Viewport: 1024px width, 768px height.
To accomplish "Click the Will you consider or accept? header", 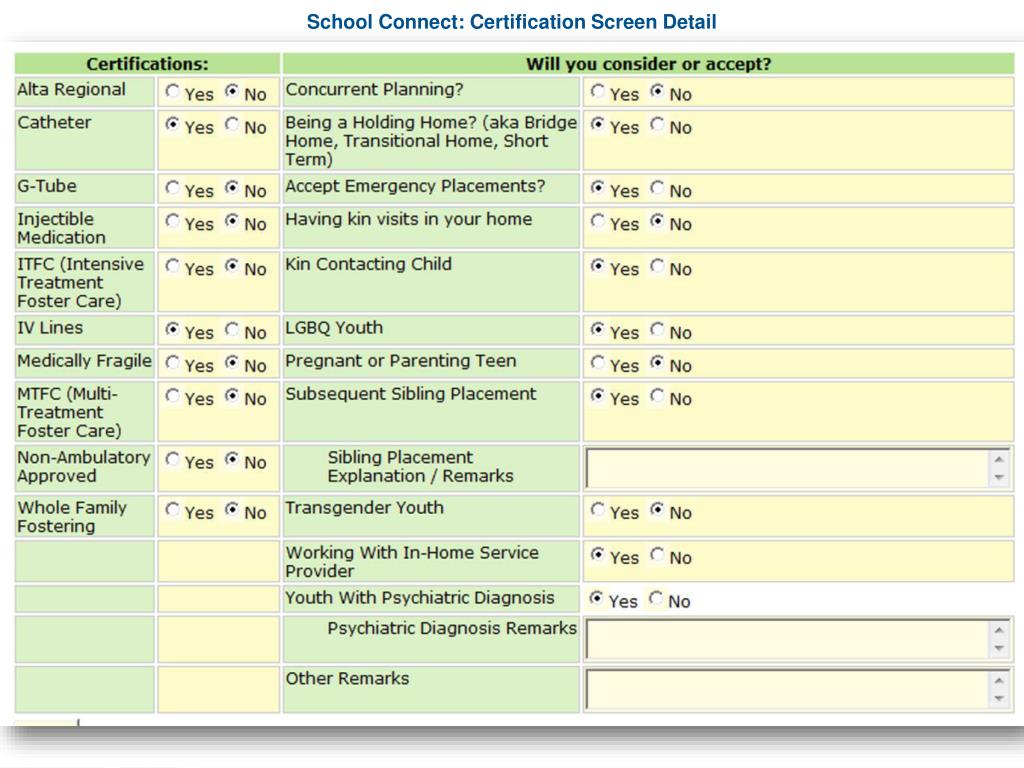I will pyautogui.click(x=648, y=64).
